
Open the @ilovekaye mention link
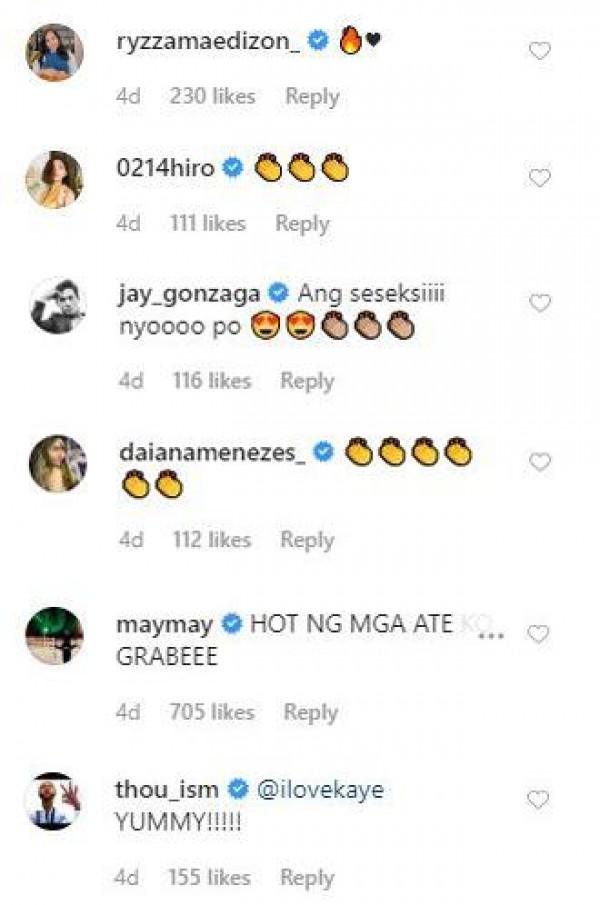320,790
